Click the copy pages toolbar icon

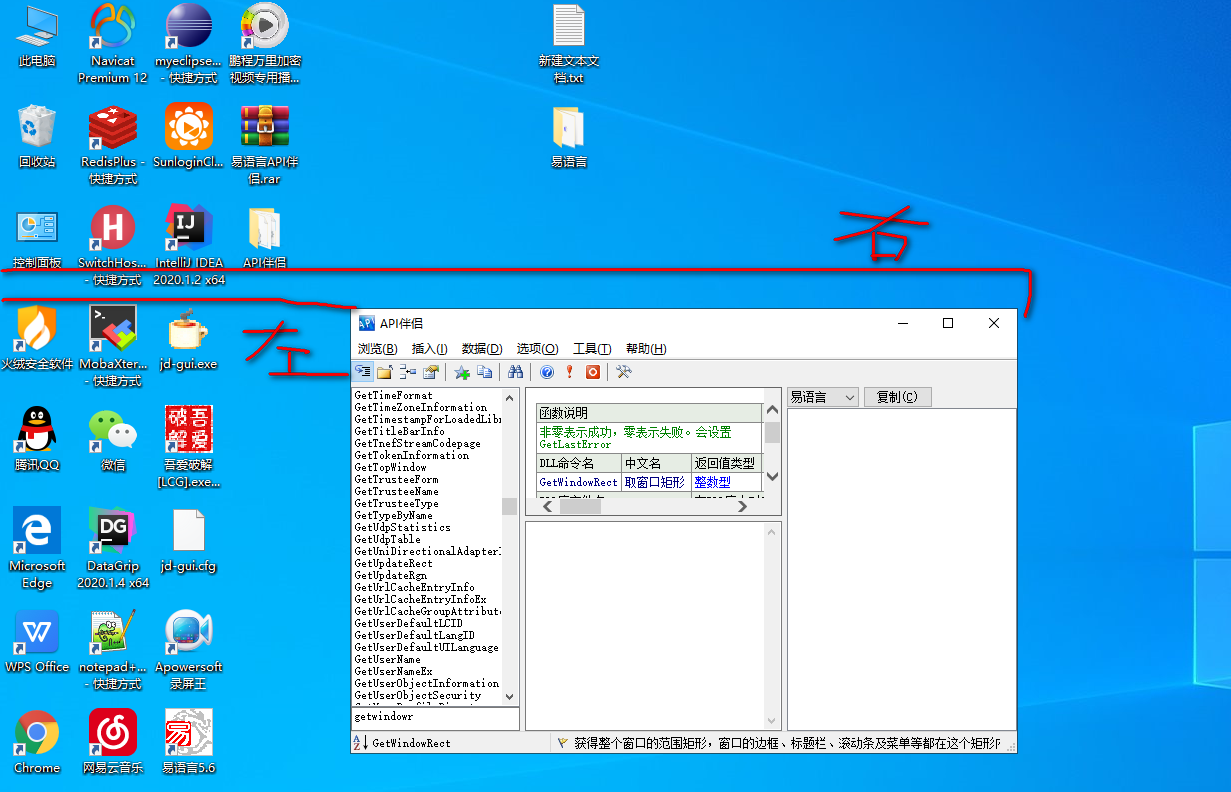pyautogui.click(x=485, y=372)
